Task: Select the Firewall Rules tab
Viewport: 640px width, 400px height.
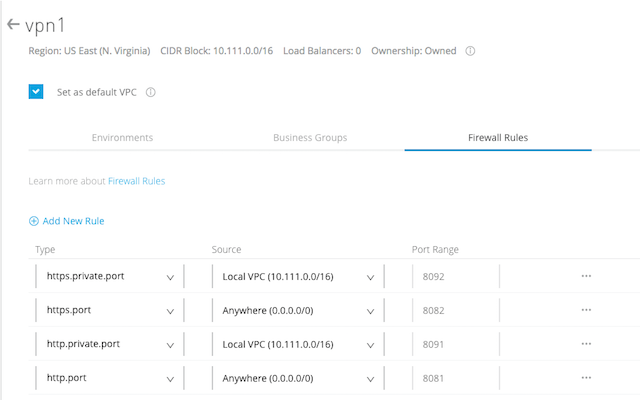Action: 498,138
